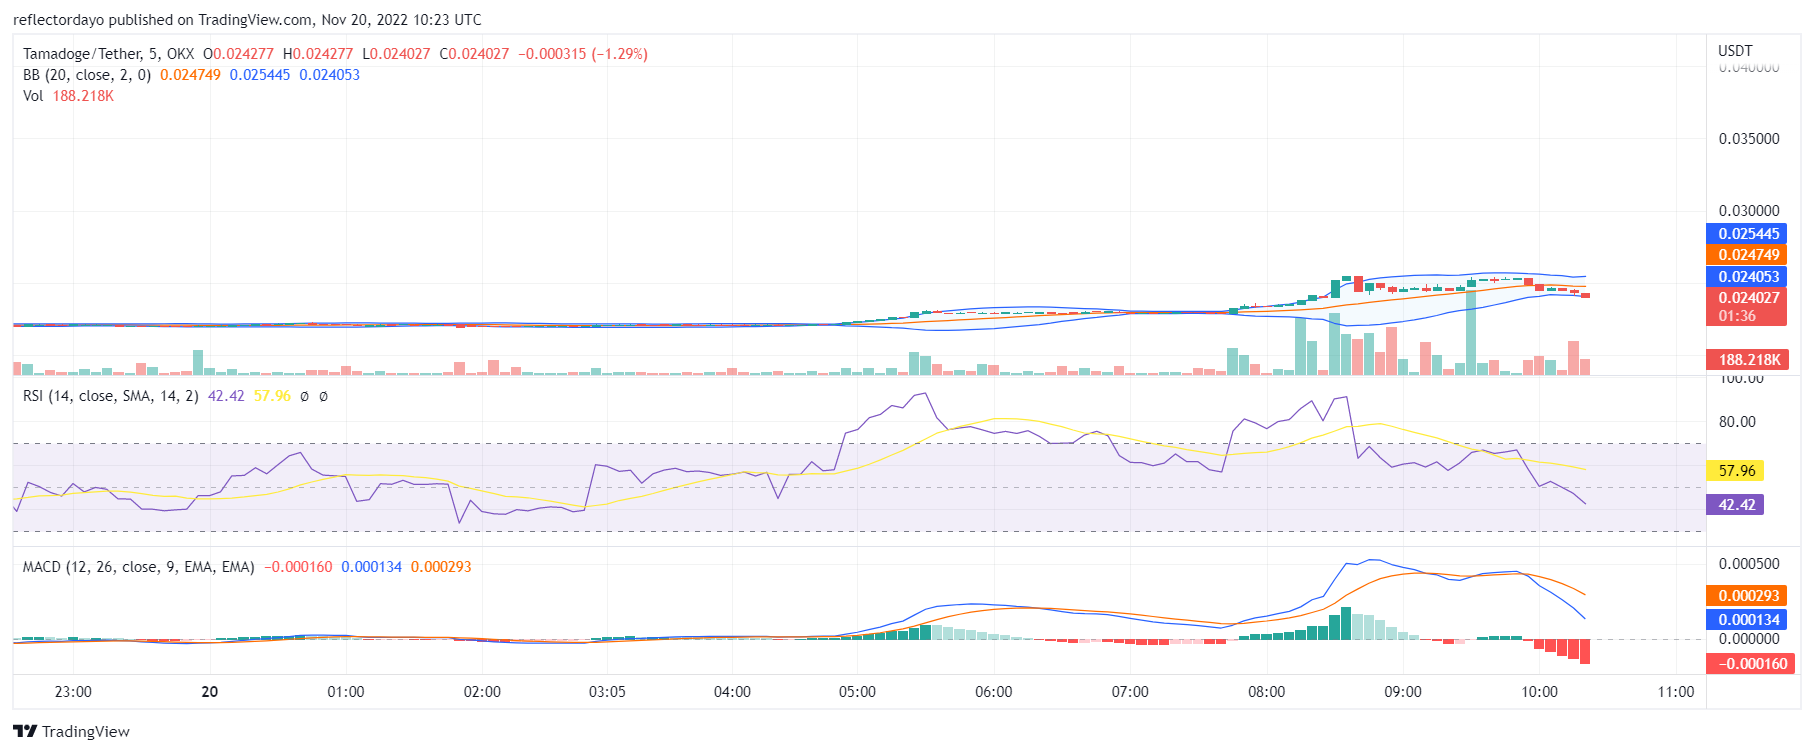Click the 0.000500 MACD axis label
The height and width of the screenshot is (753, 1814).
pyautogui.click(x=1749, y=564)
